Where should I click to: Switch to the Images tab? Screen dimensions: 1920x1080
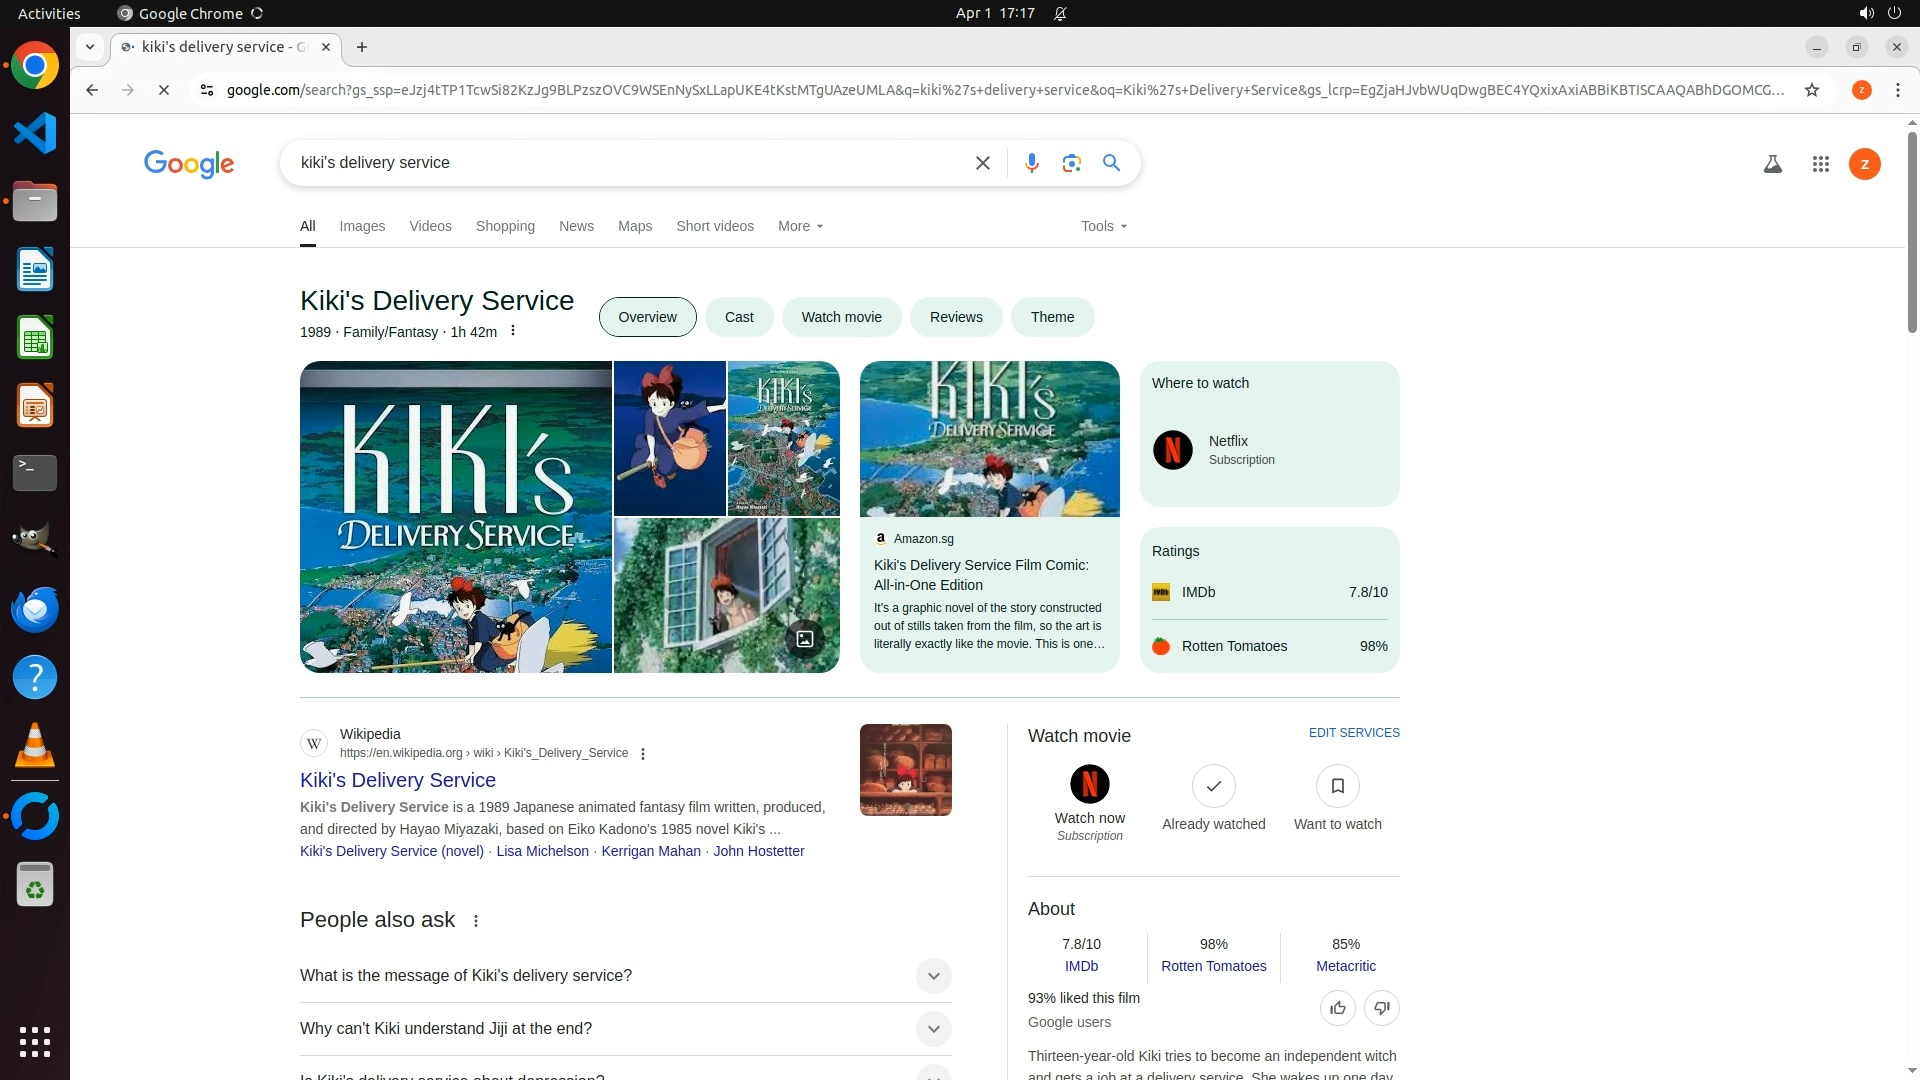pyautogui.click(x=362, y=226)
